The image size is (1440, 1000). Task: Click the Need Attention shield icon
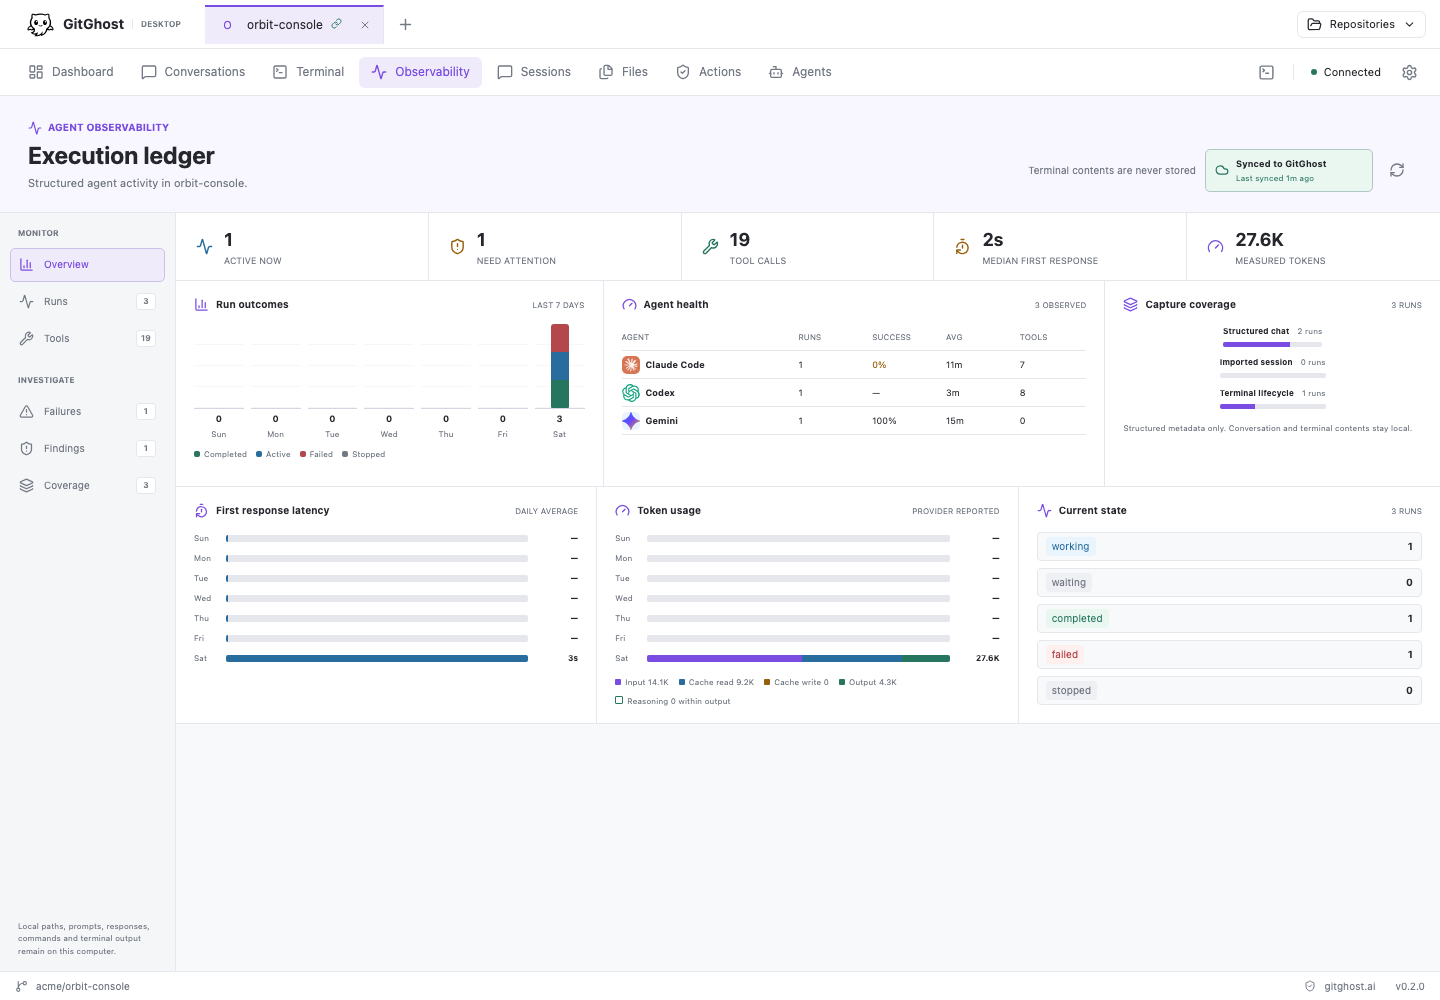457,246
